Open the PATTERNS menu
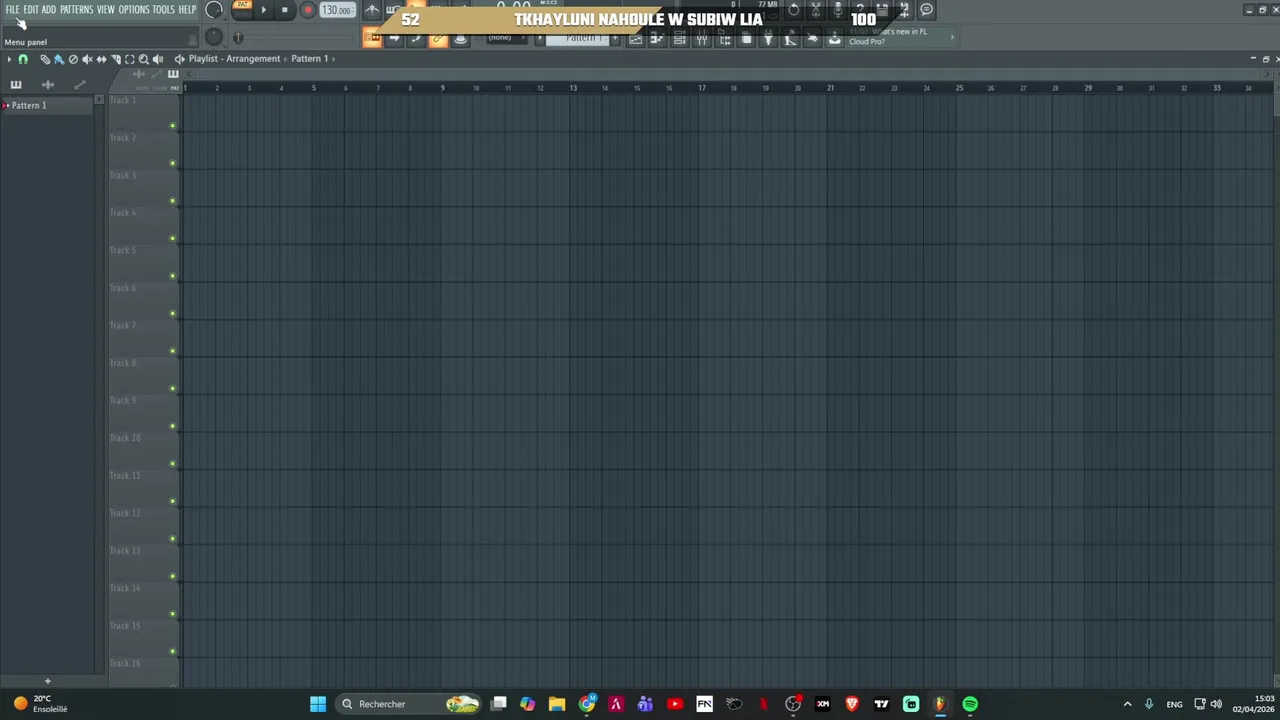 (x=77, y=9)
